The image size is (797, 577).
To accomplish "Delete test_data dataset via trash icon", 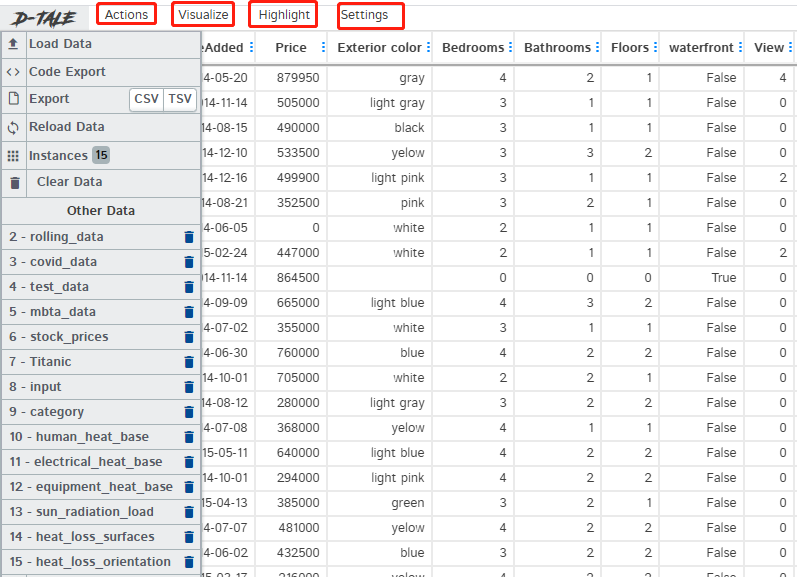I will [189, 287].
